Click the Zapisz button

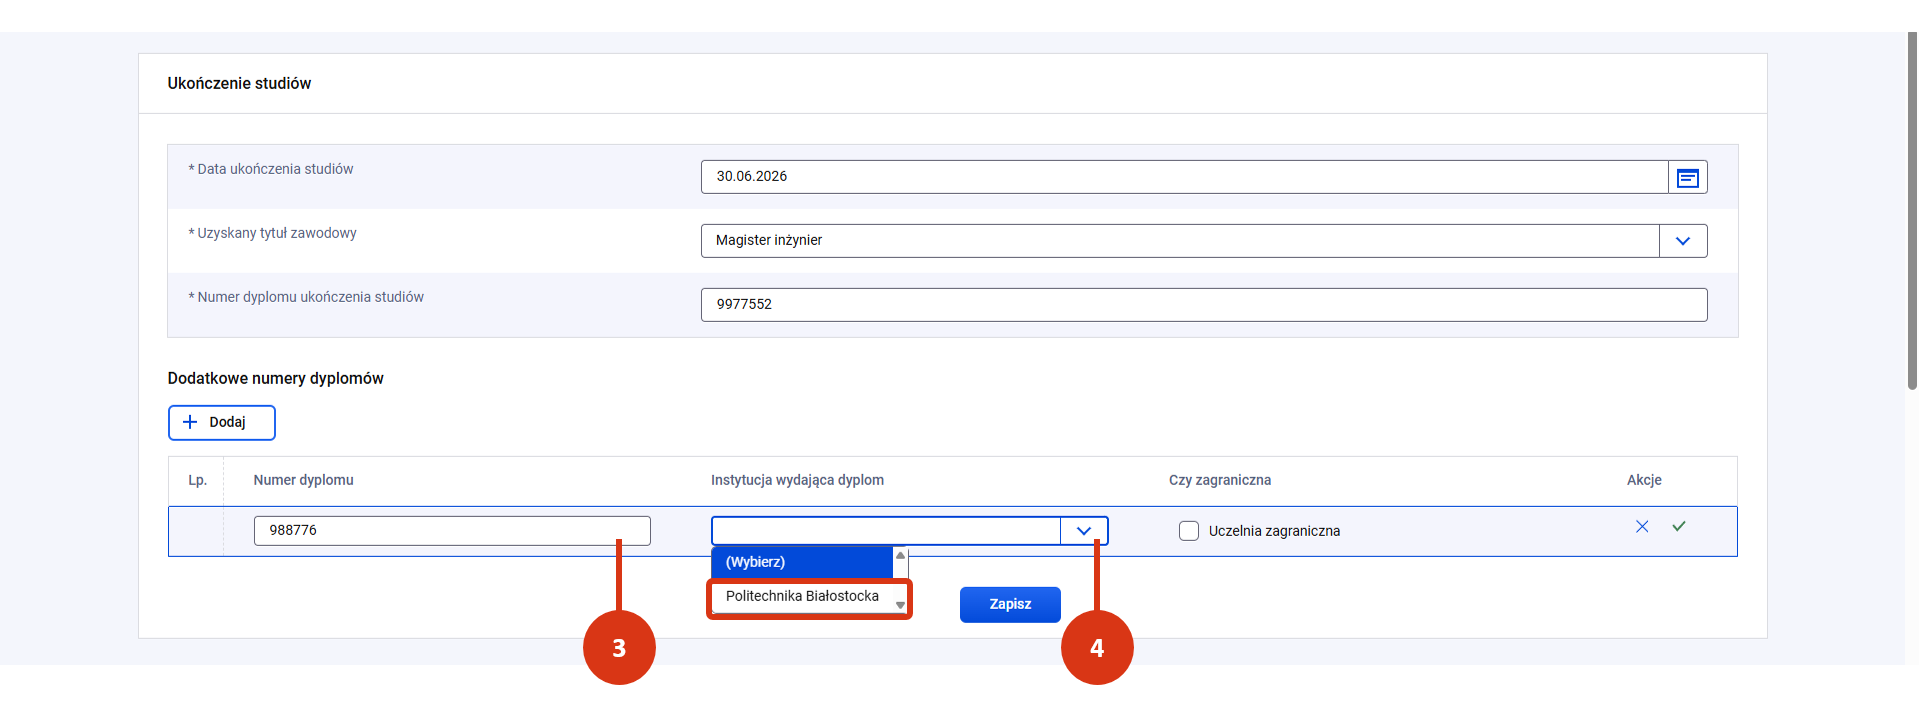[x=1010, y=604]
